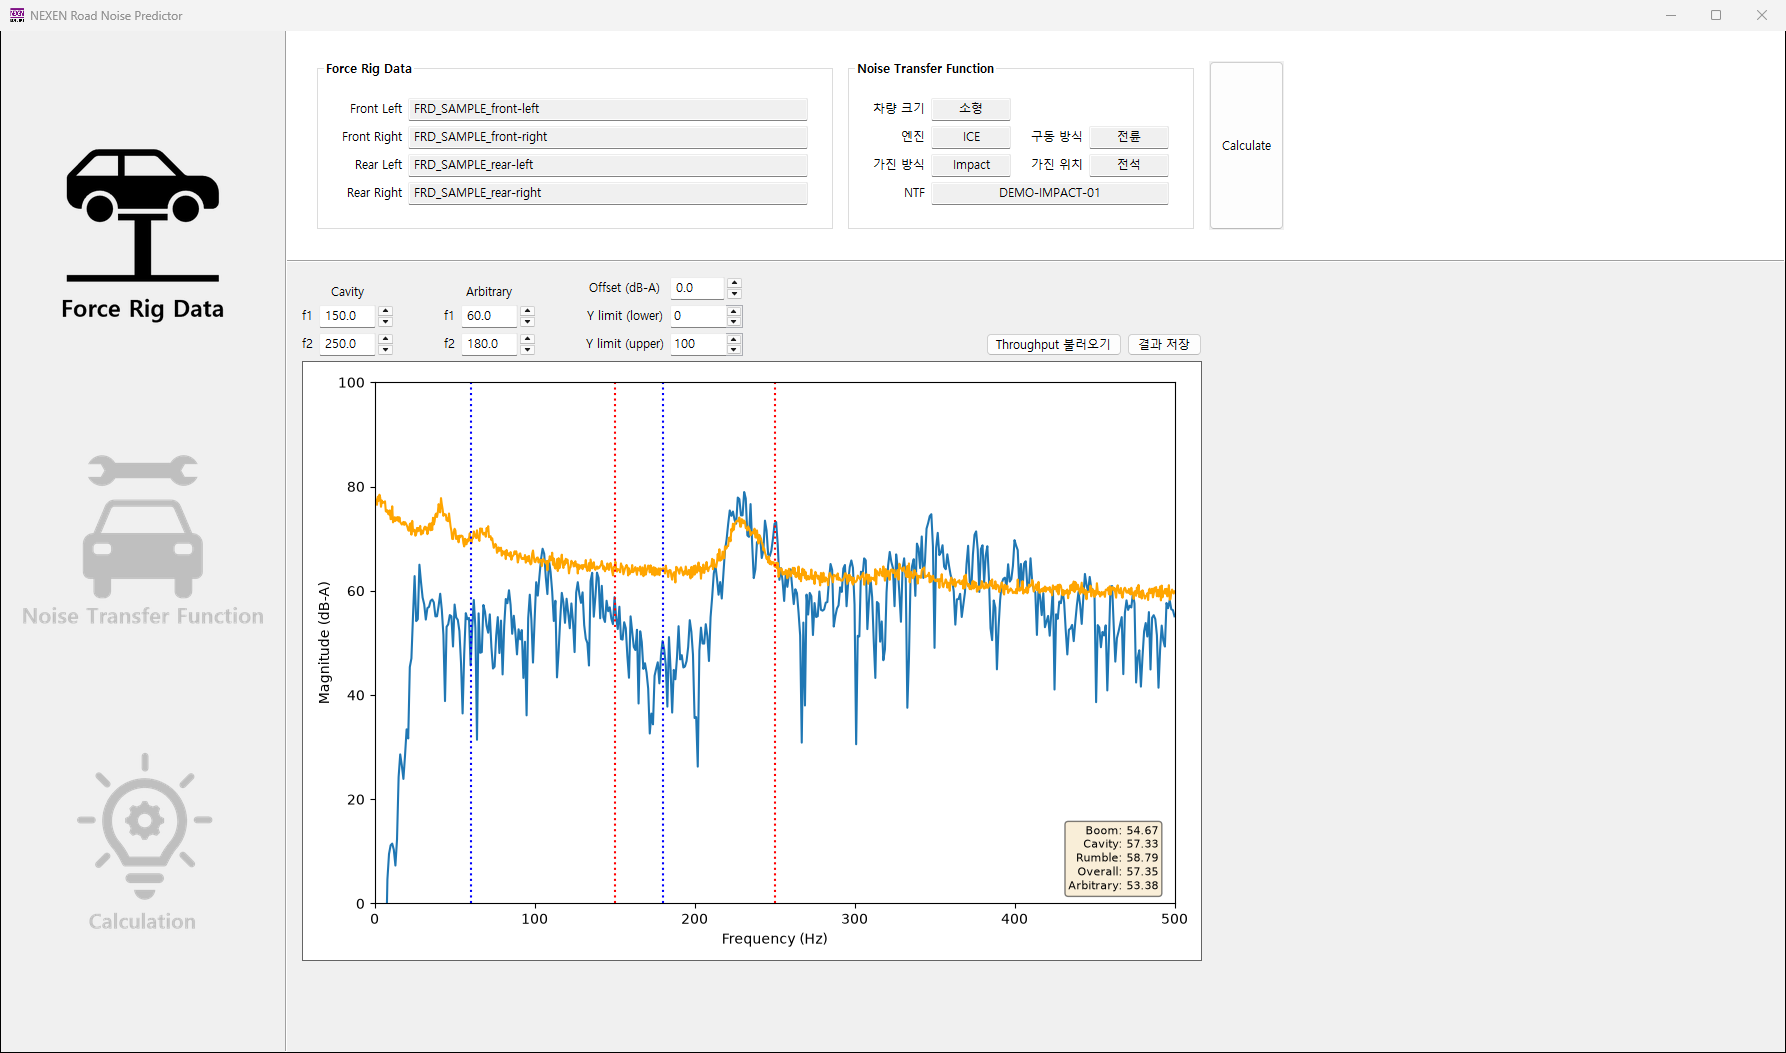Select the Front Left FRD_SAMPLE_front-left field
This screenshot has width=1786, height=1053.
[608, 109]
